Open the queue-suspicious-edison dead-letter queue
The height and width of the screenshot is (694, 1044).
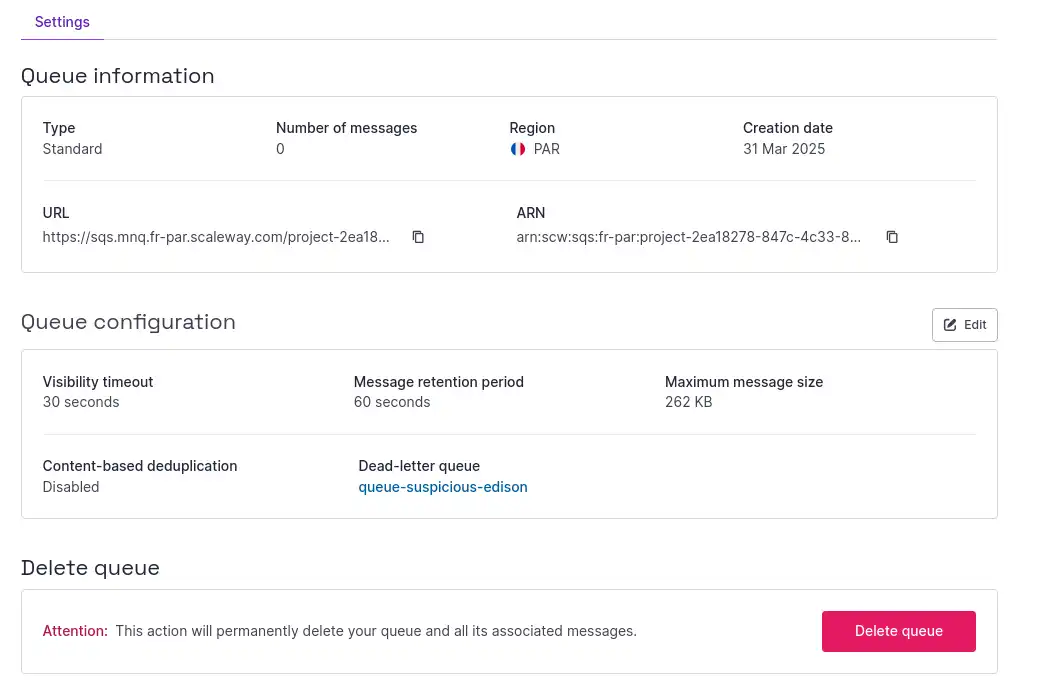442,487
